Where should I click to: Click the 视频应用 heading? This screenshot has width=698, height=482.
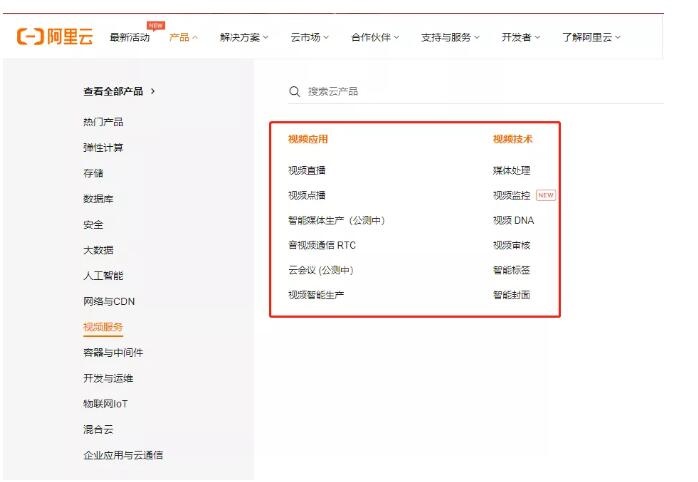click(308, 139)
